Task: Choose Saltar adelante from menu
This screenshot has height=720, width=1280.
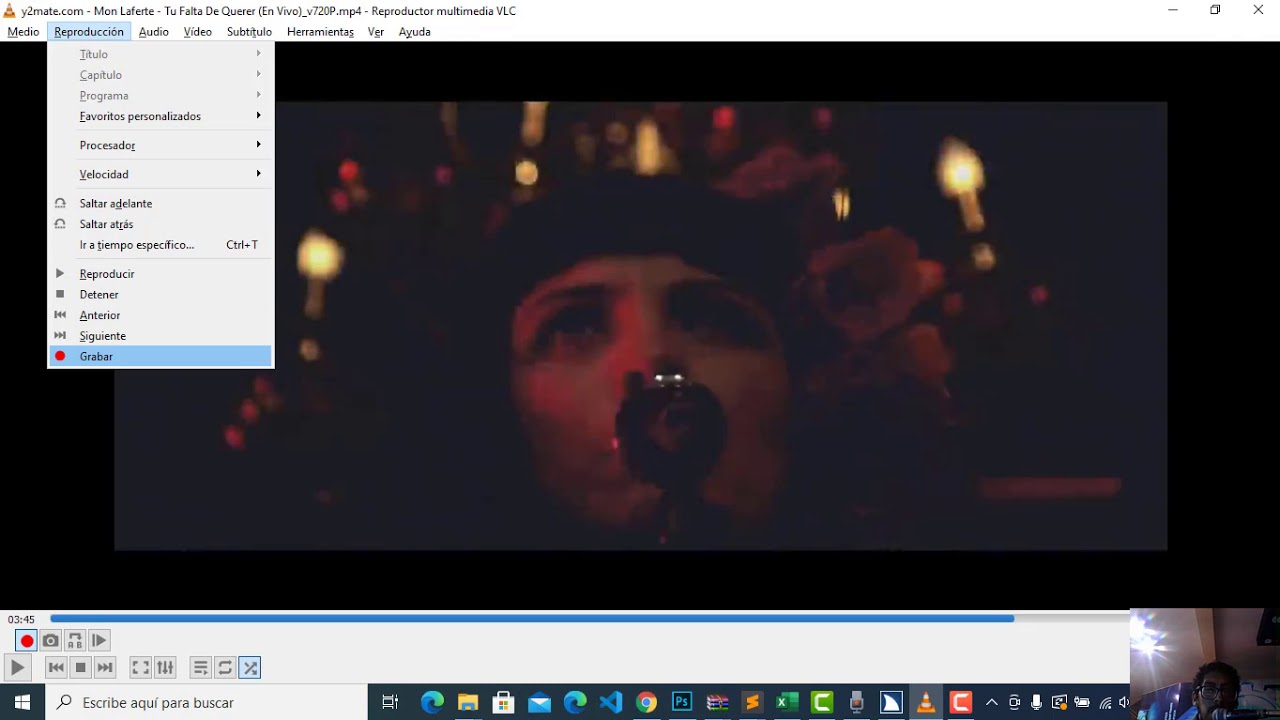Action: (x=160, y=203)
